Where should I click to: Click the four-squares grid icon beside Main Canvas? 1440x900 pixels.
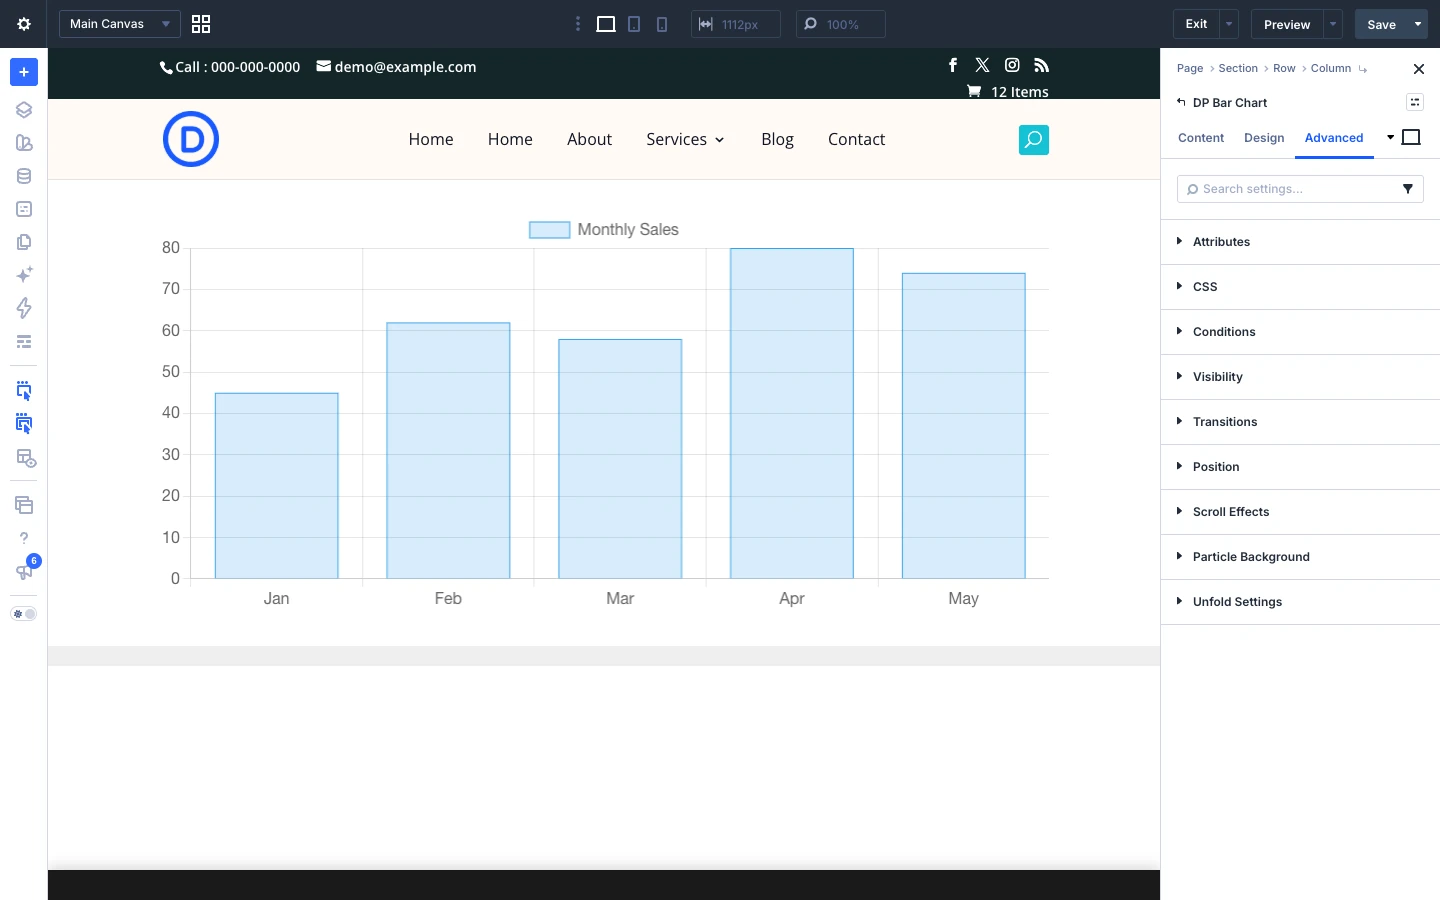(x=201, y=24)
